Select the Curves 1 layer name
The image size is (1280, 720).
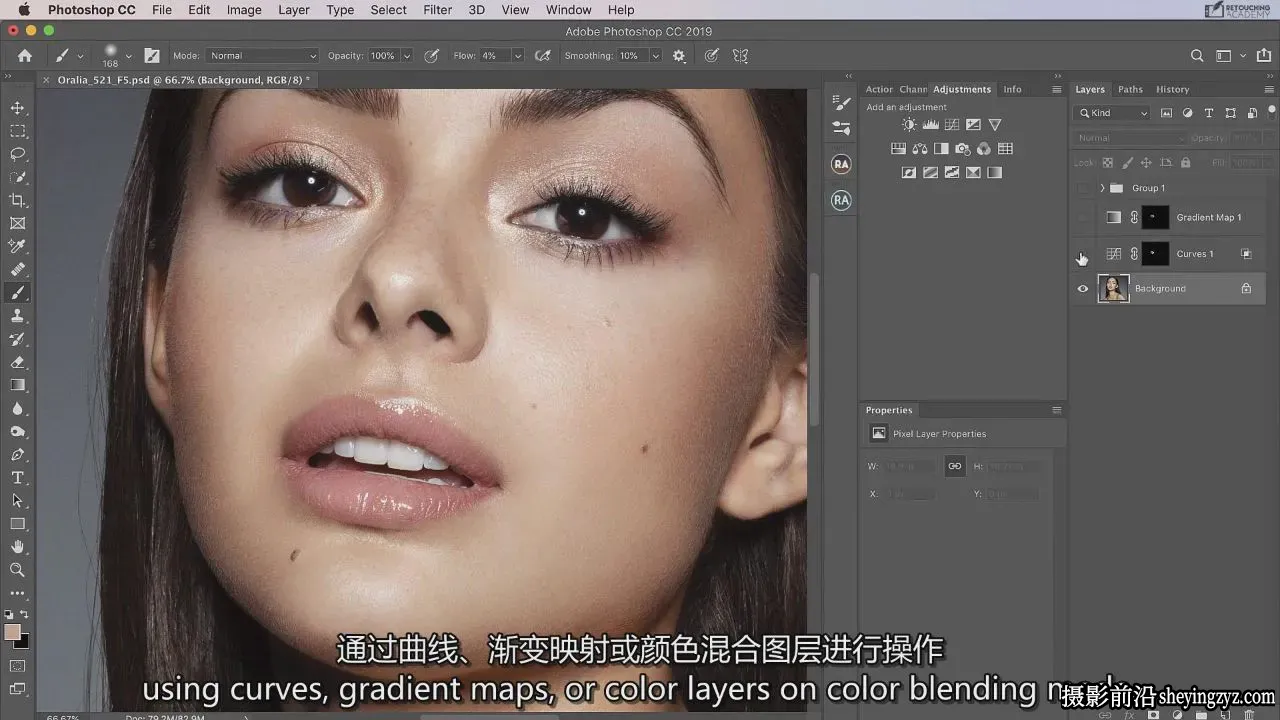[1194, 254]
